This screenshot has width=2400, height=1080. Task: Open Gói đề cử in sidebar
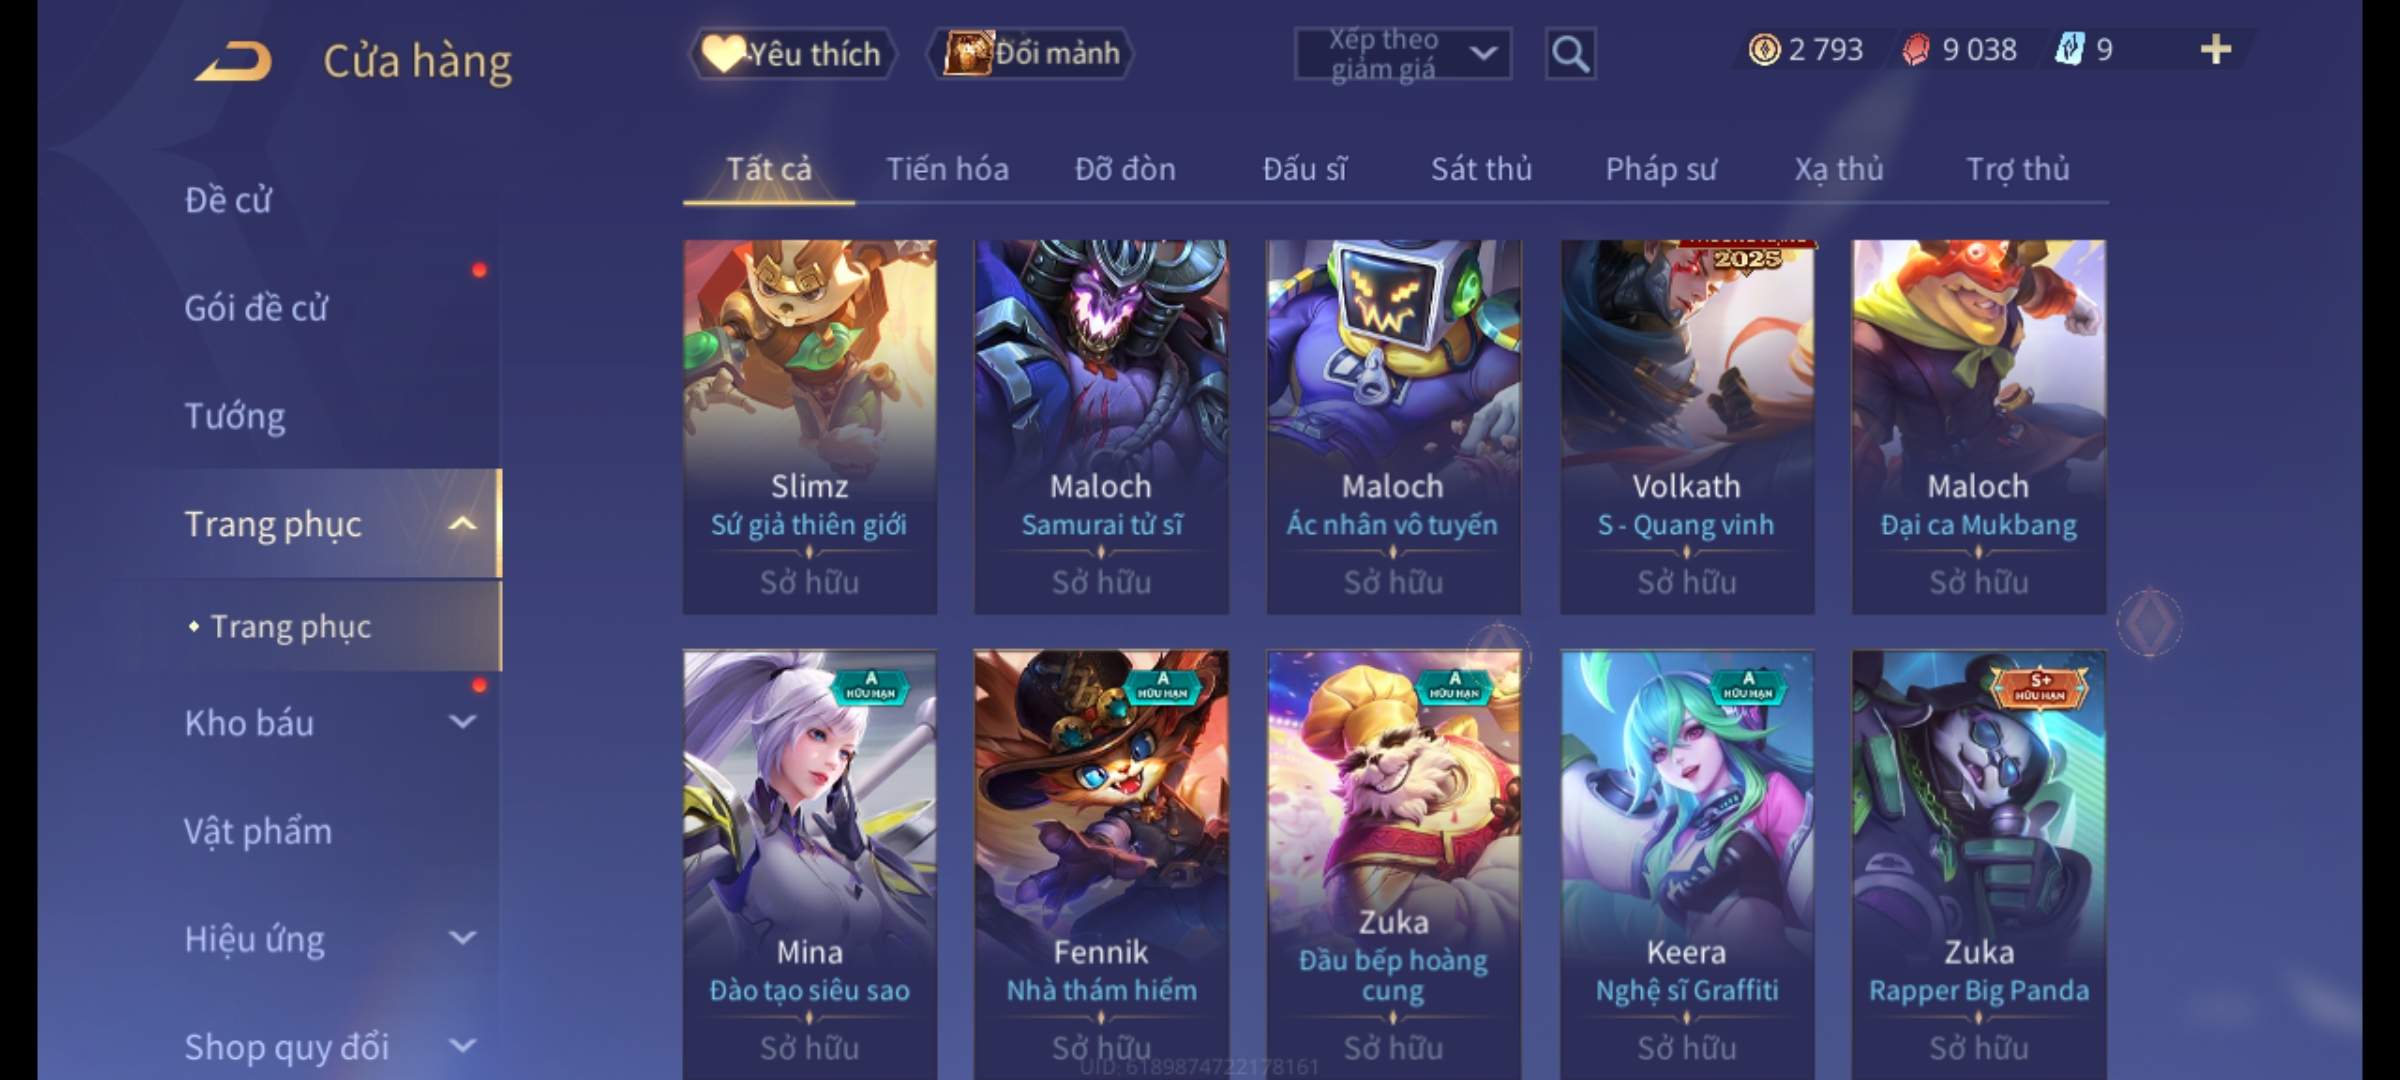click(256, 308)
